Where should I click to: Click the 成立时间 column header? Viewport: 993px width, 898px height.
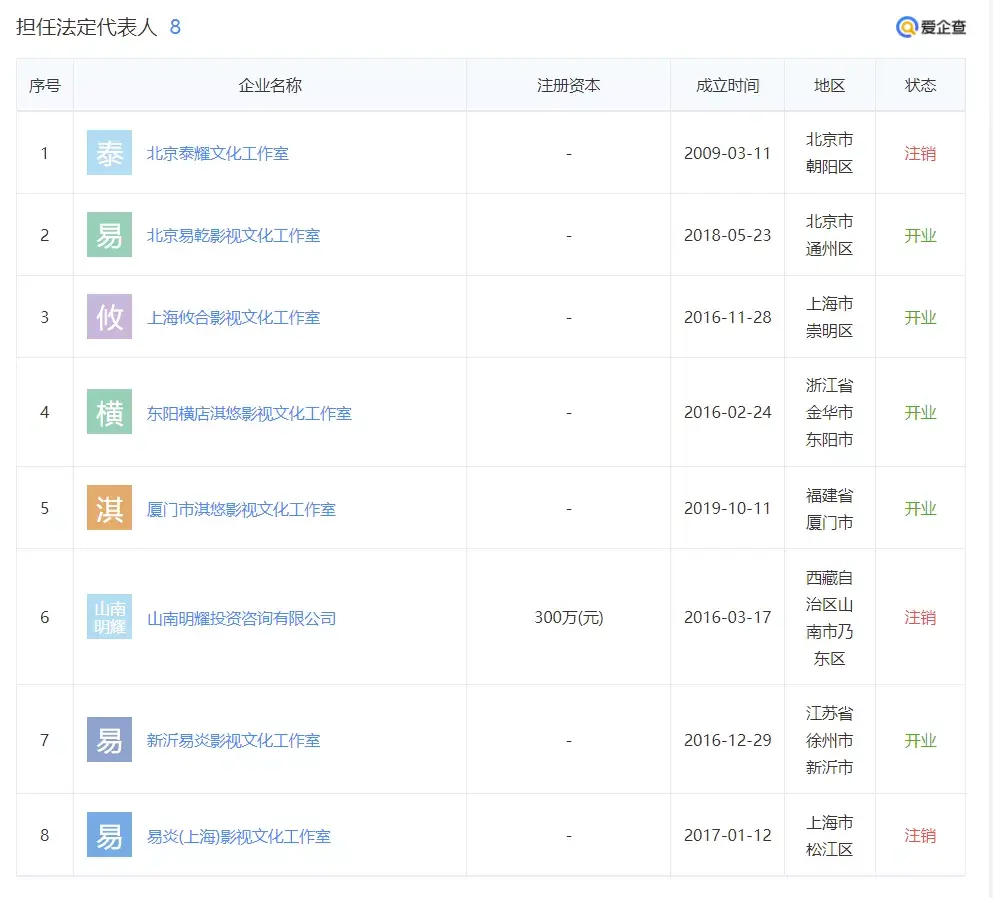click(x=727, y=85)
